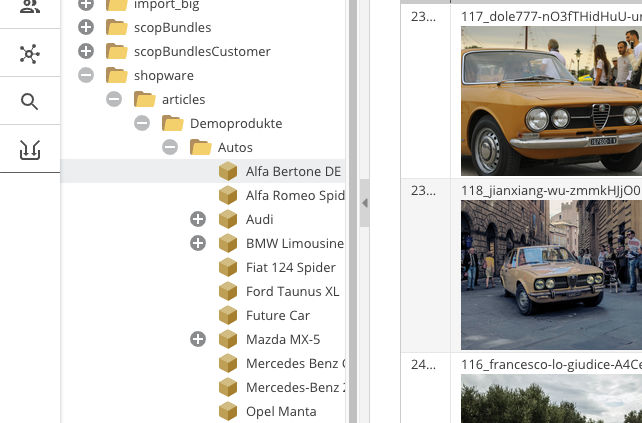
Task: Collapse the Demoprodukte folder
Action: 142,123
